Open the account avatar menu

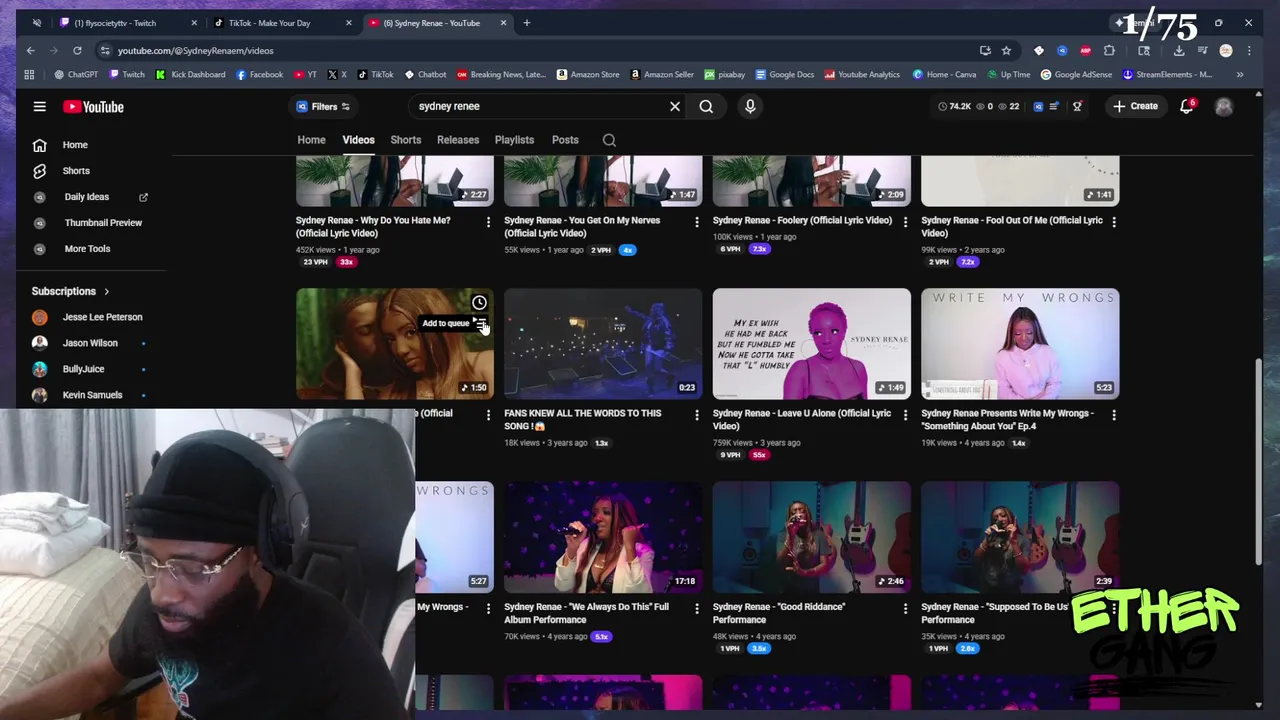(1224, 107)
